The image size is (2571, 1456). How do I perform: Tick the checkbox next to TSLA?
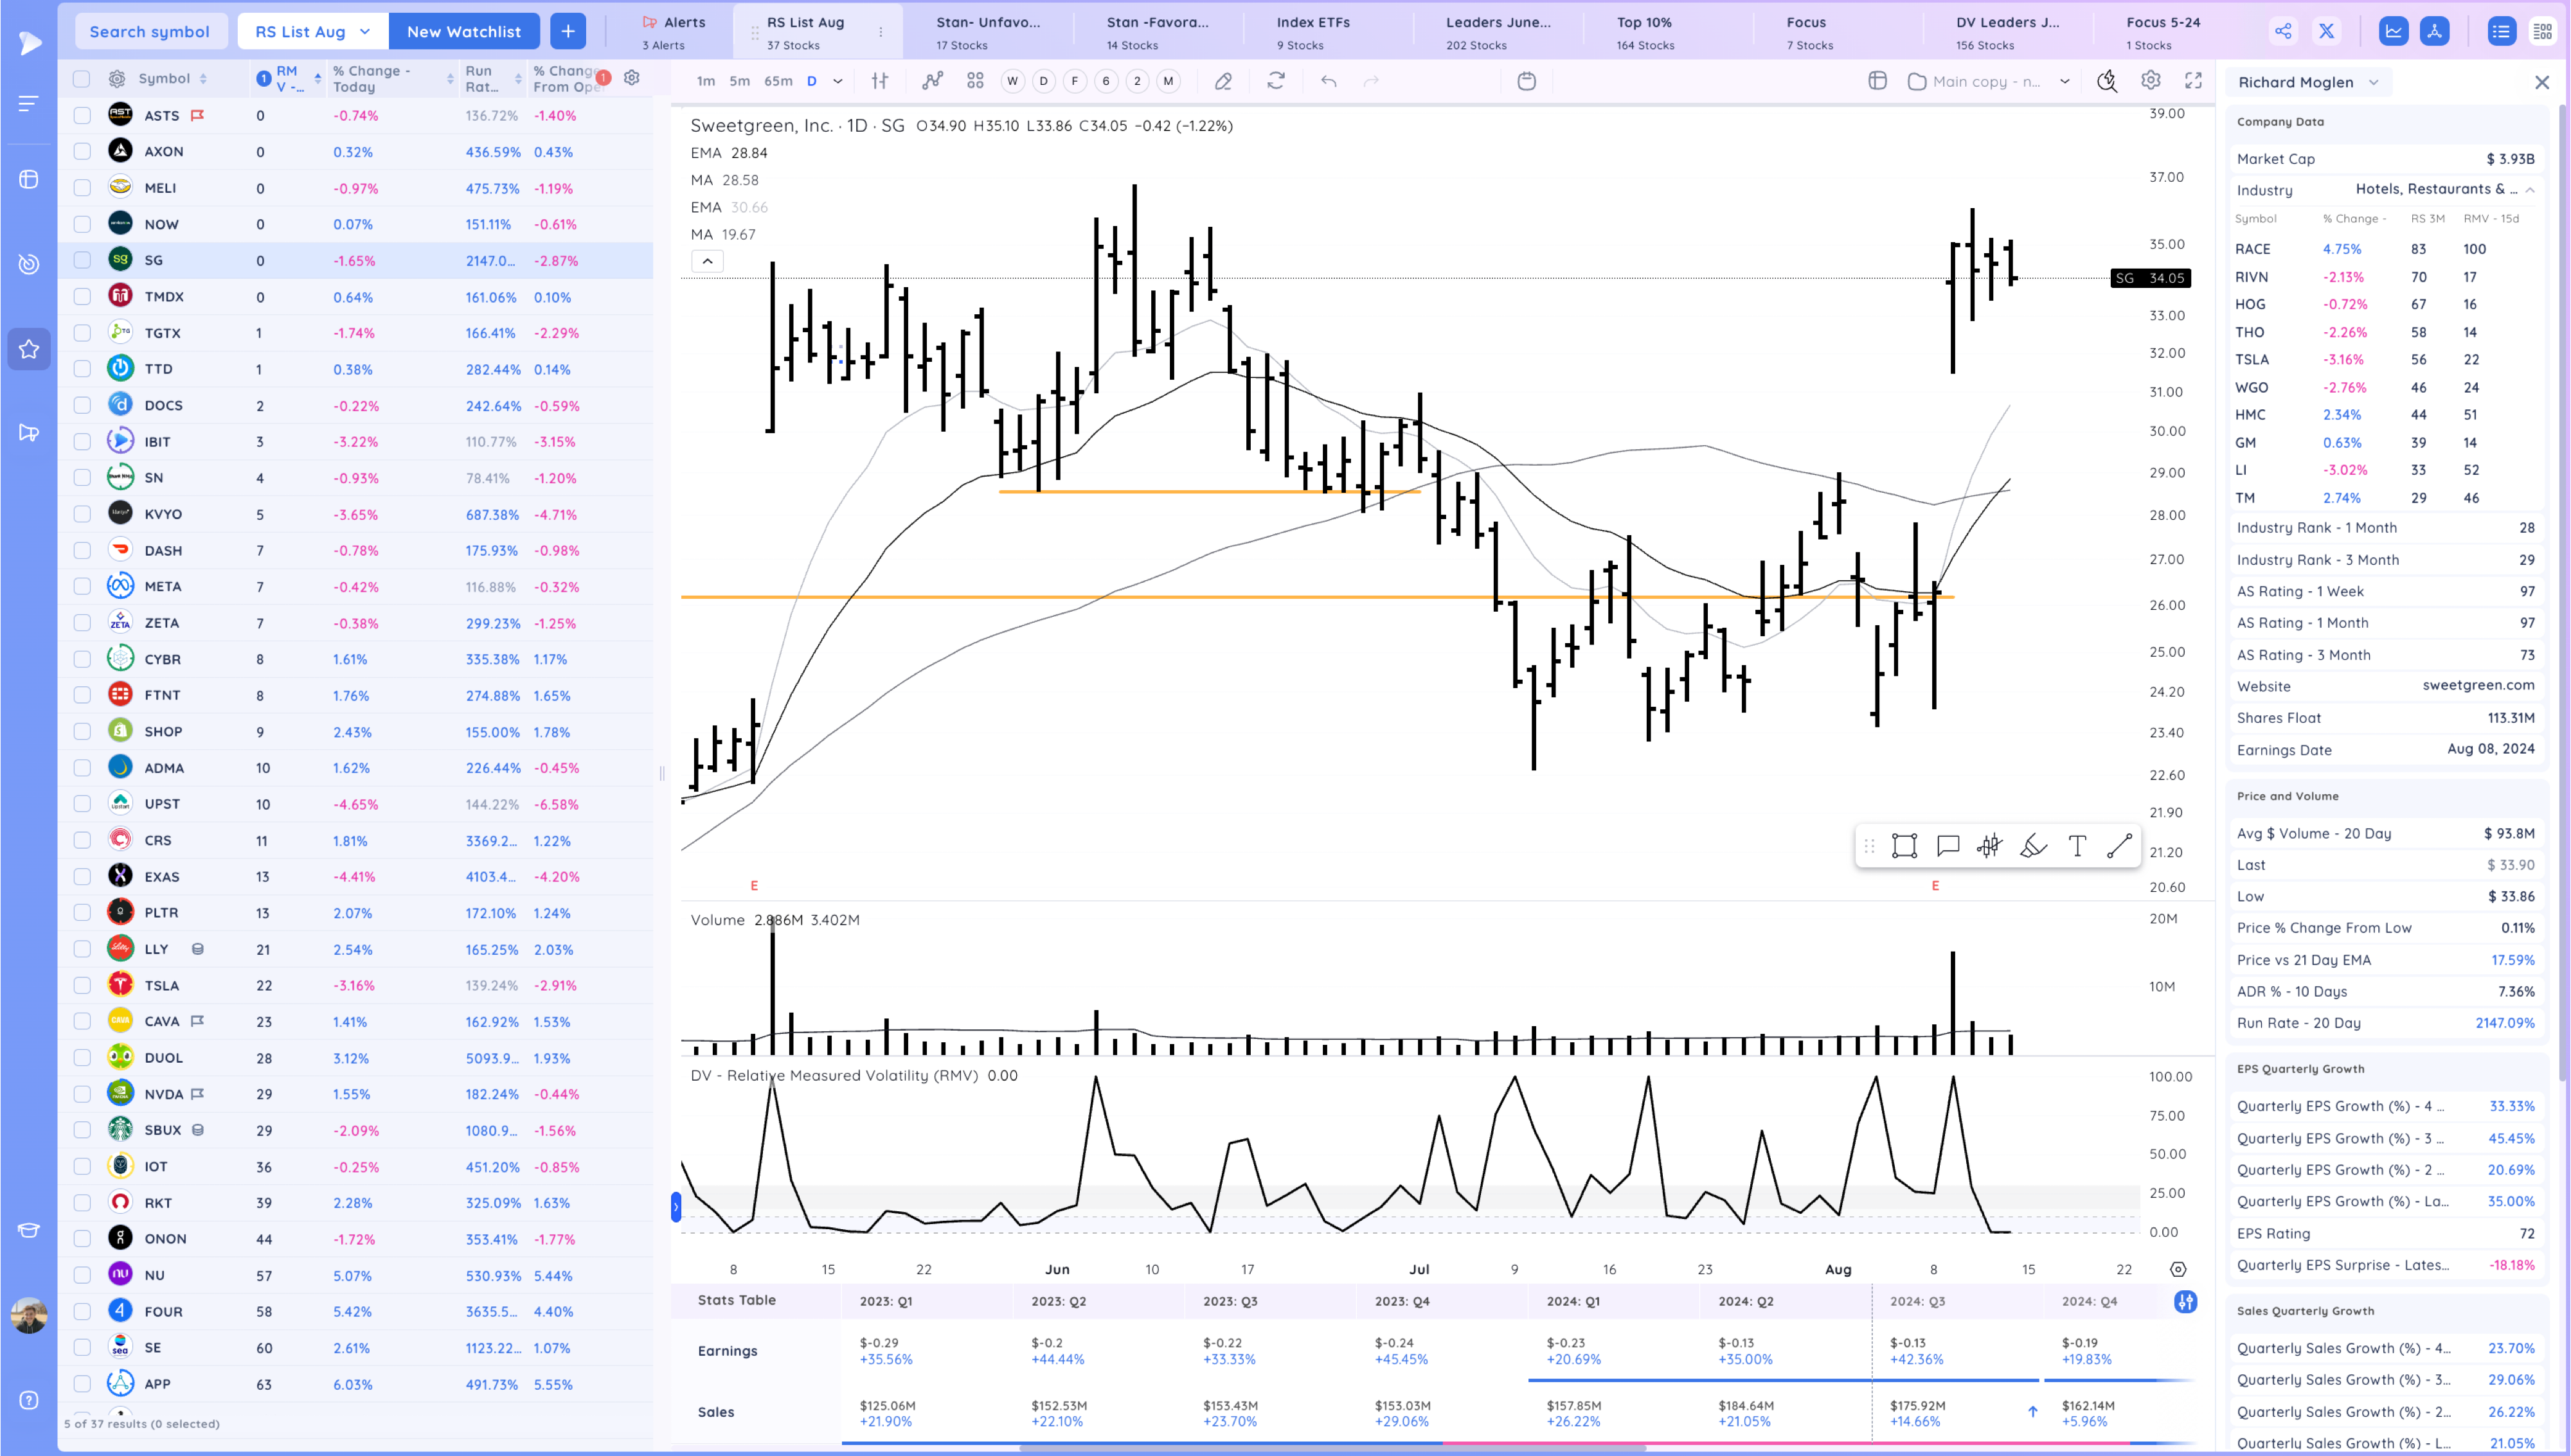click(82, 985)
